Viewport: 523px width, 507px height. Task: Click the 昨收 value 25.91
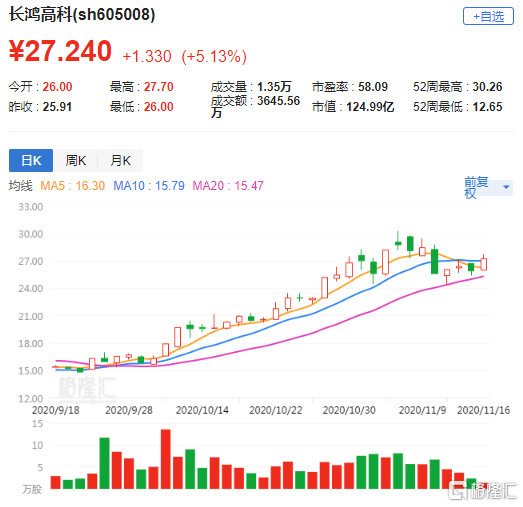click(57, 107)
